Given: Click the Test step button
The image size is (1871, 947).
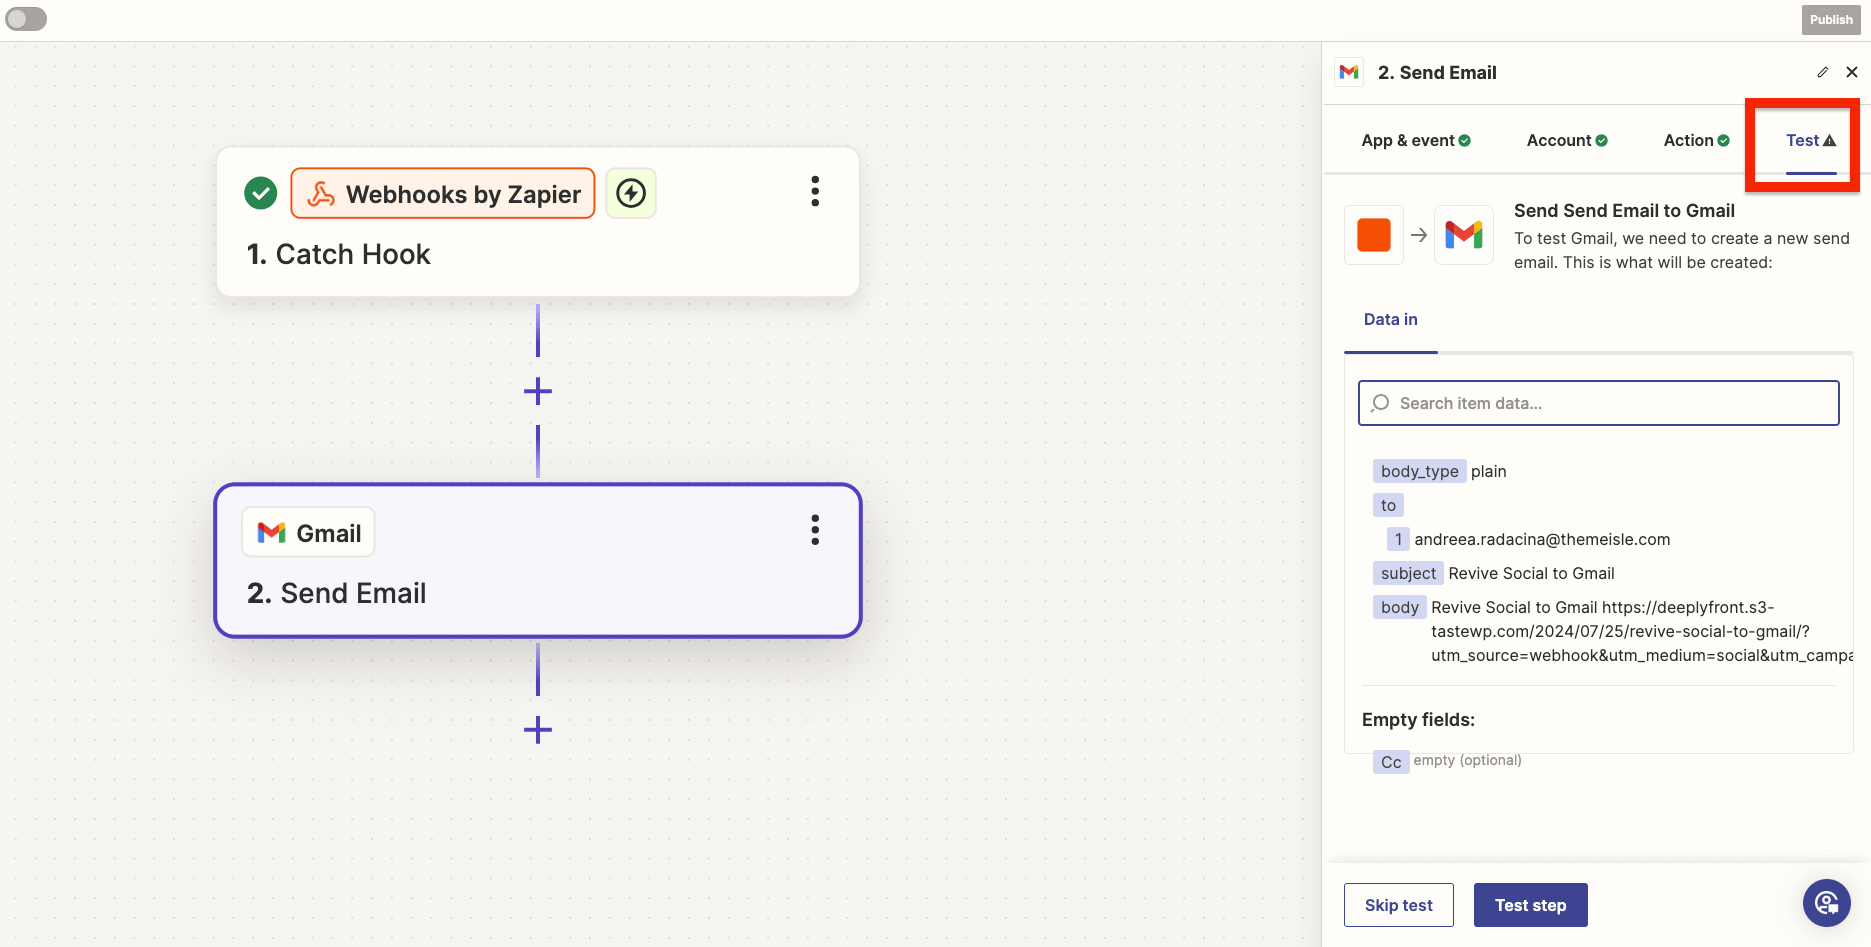Looking at the screenshot, I should pyautogui.click(x=1529, y=905).
